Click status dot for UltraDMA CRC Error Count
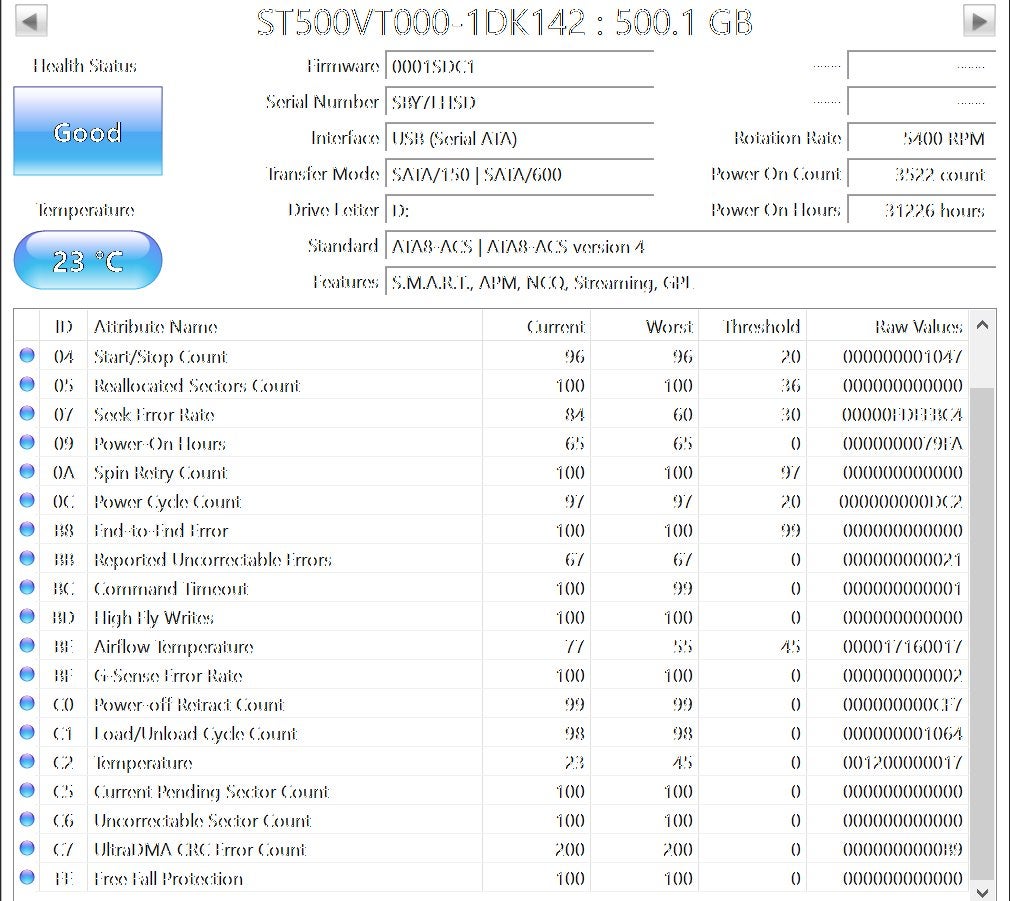The image size is (1010, 901). (x=27, y=848)
